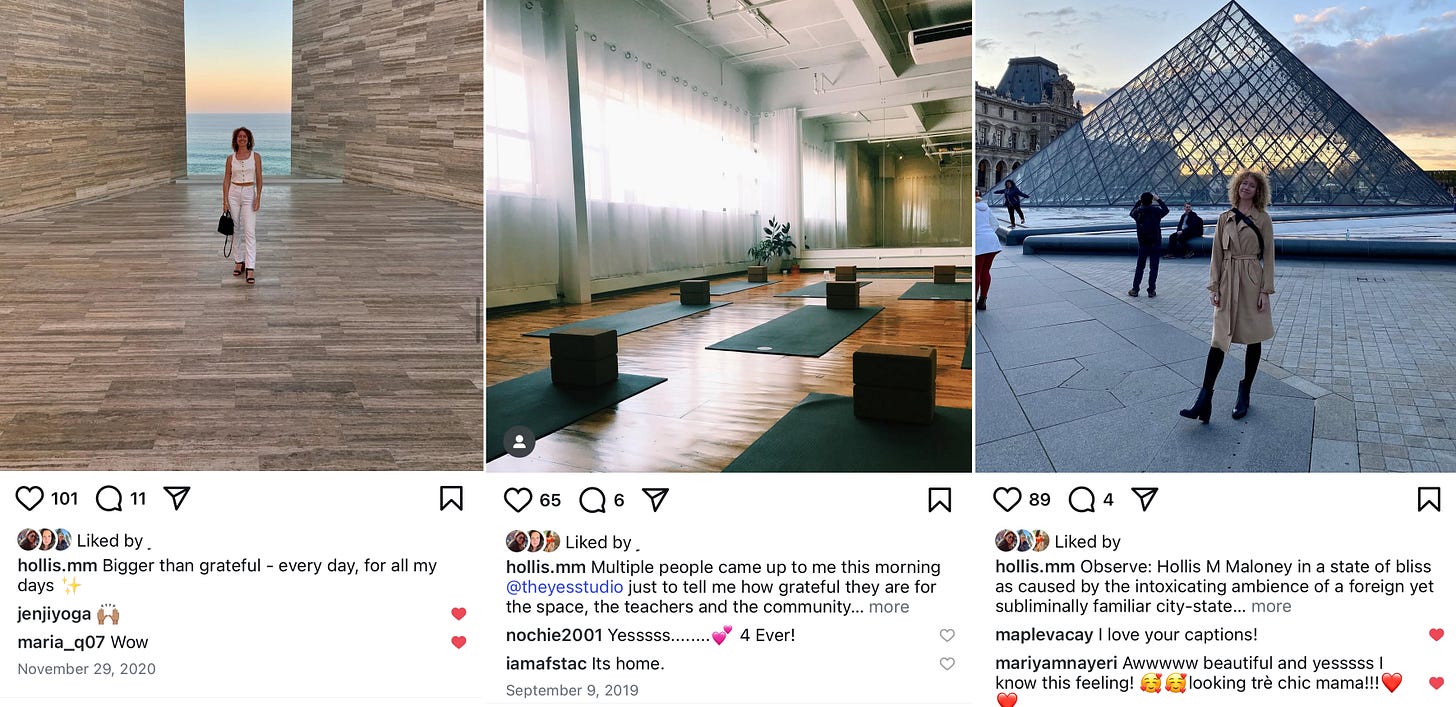Open comments on the yoga studio post
The image size is (1456, 707).
click(x=593, y=500)
